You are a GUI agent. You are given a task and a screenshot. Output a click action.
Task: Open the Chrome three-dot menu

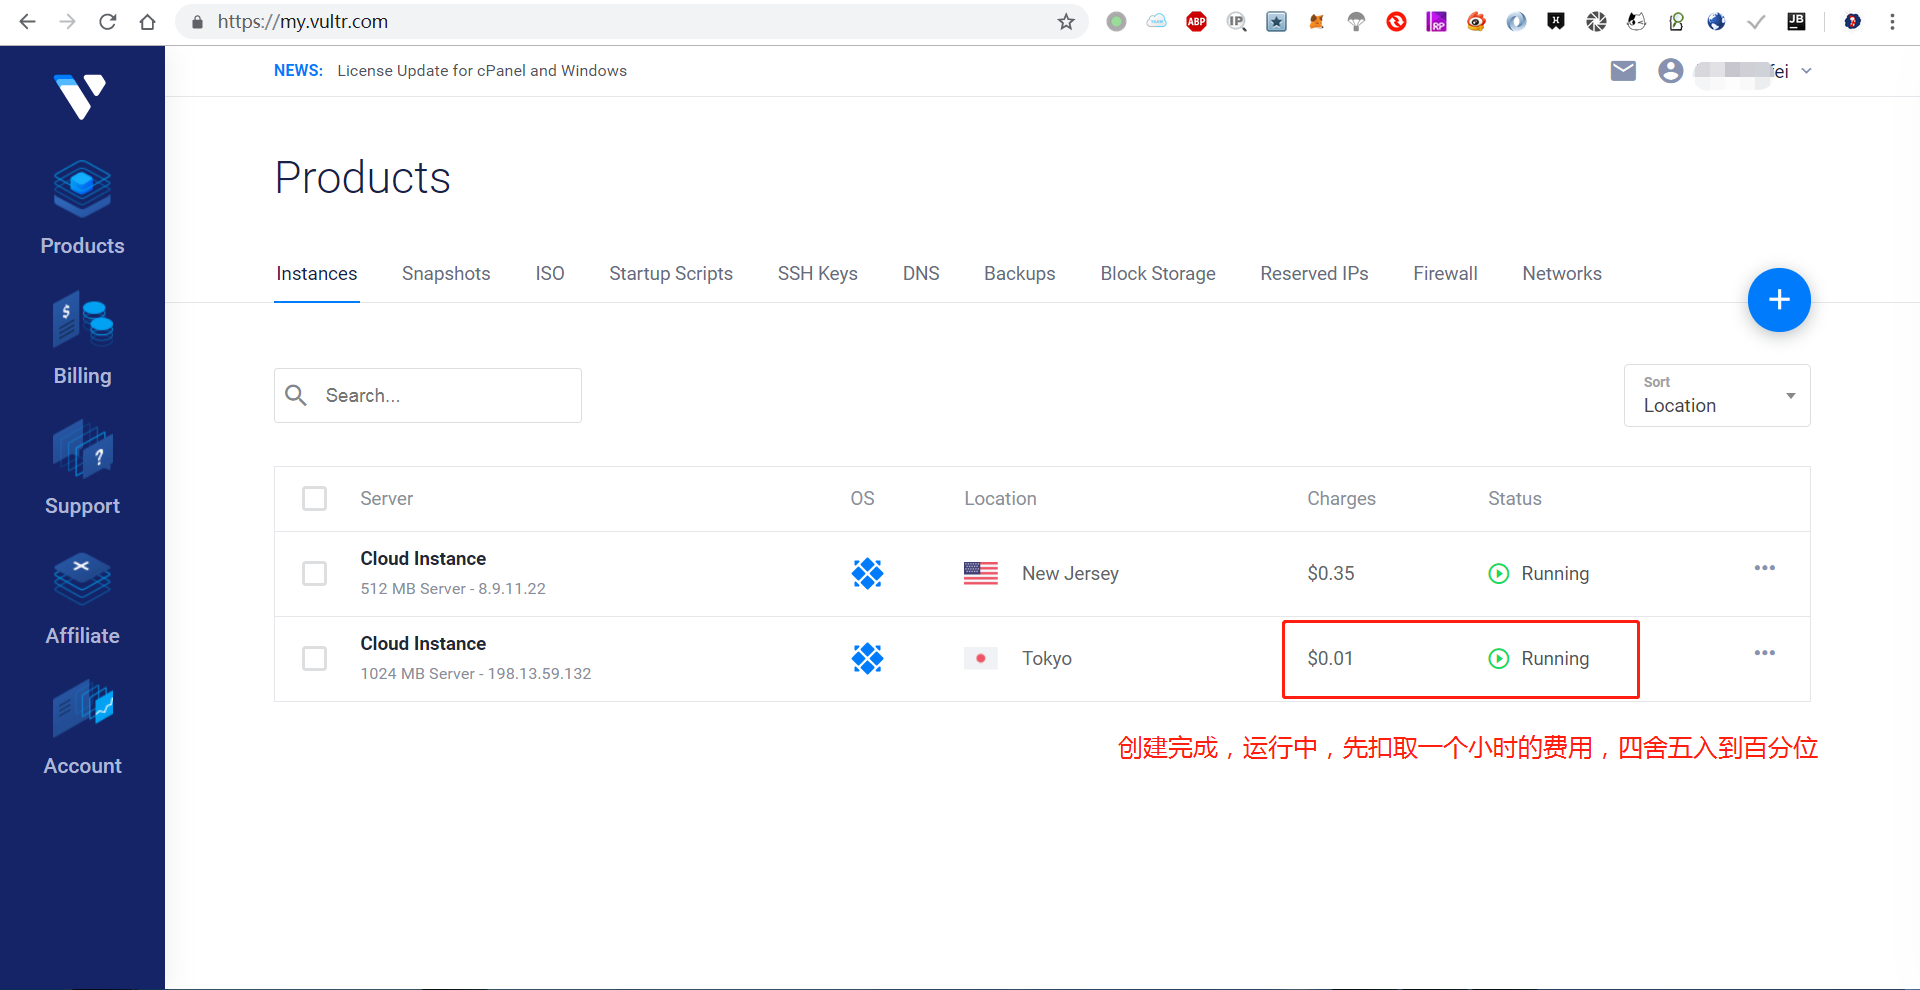1892,22
